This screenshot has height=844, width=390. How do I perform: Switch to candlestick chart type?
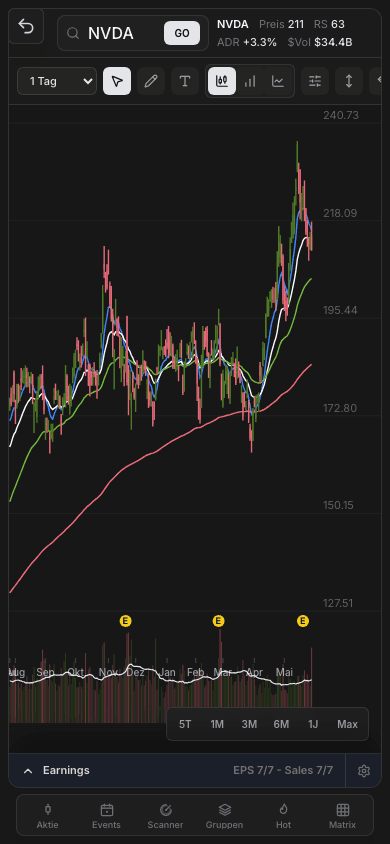tap(222, 81)
